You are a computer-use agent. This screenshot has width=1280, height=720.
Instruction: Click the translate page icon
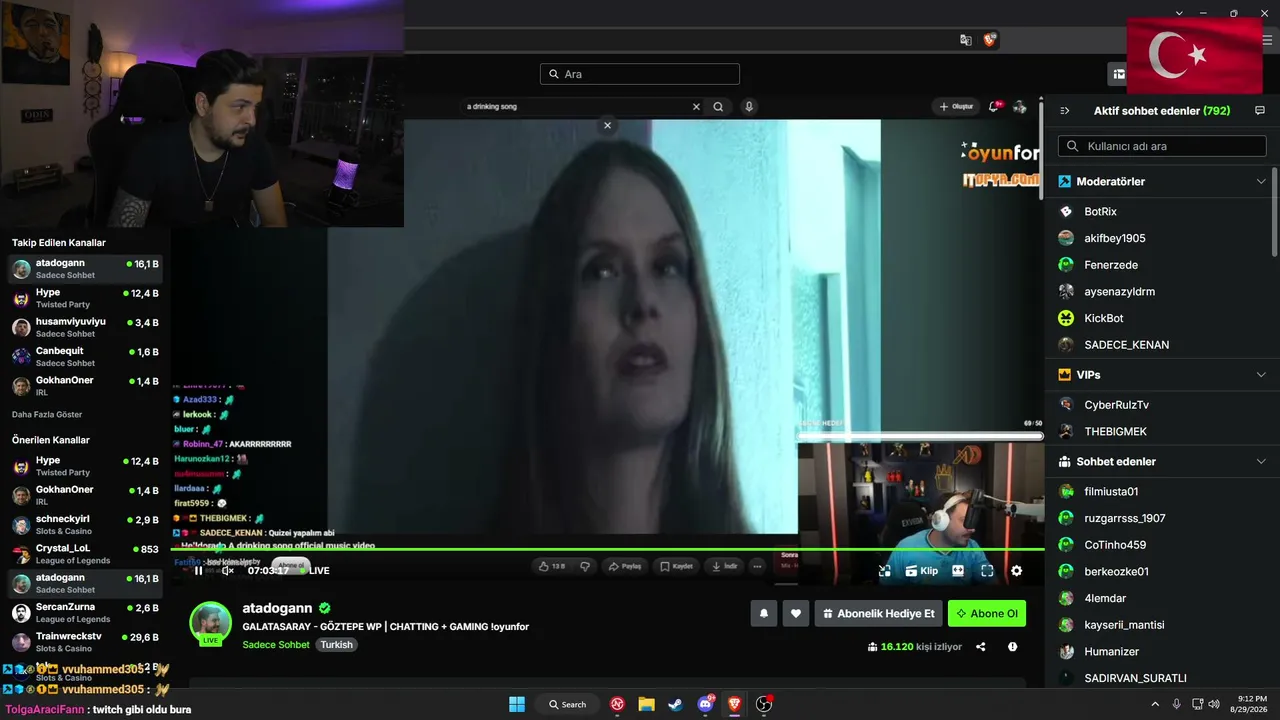click(x=966, y=40)
